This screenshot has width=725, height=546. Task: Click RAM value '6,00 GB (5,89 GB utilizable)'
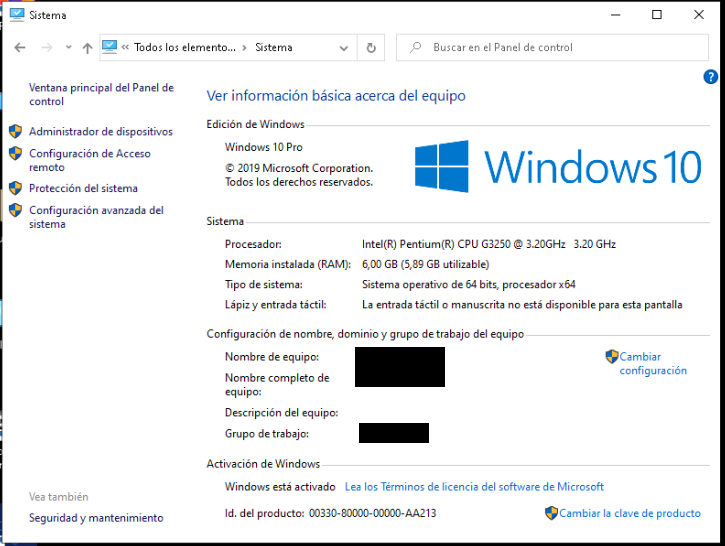point(425,264)
